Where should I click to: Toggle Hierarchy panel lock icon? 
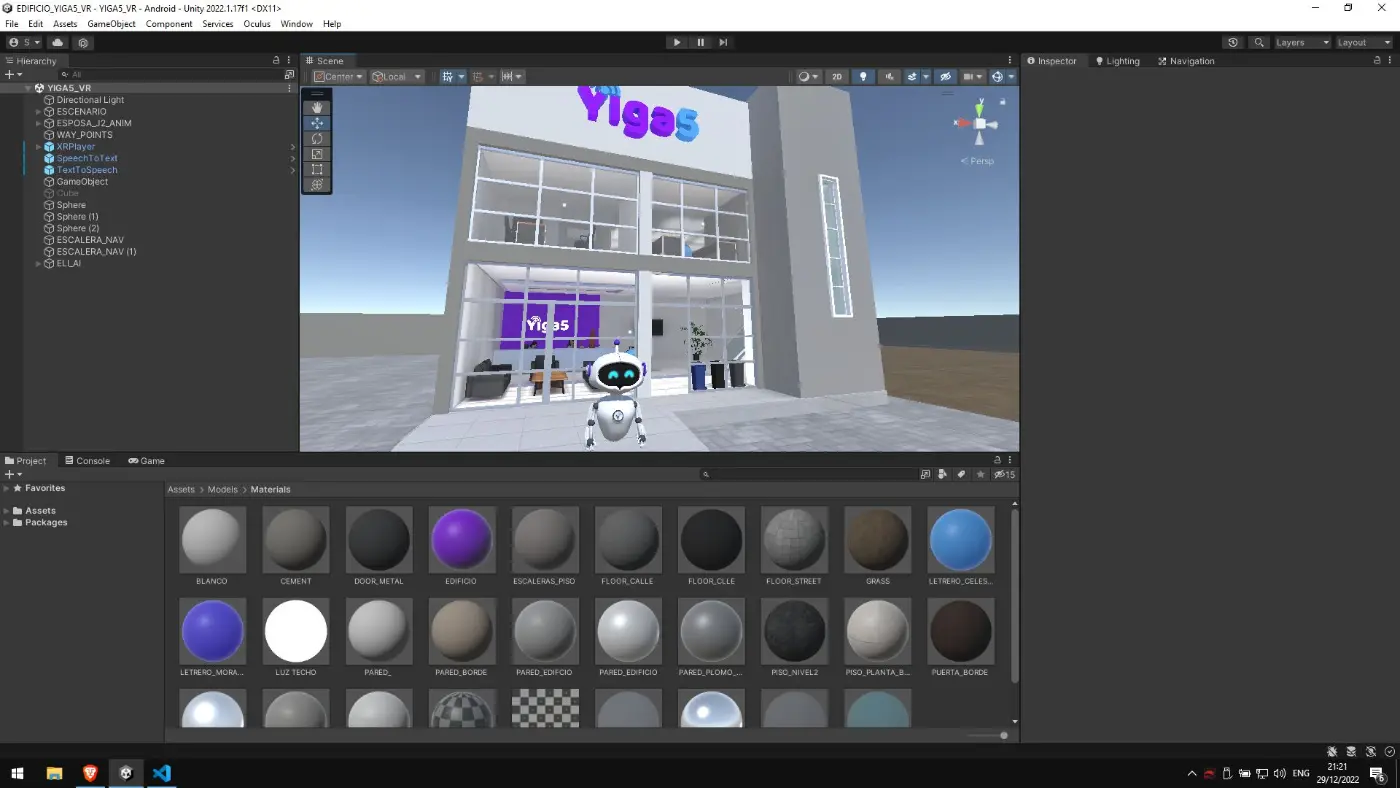pos(277,61)
